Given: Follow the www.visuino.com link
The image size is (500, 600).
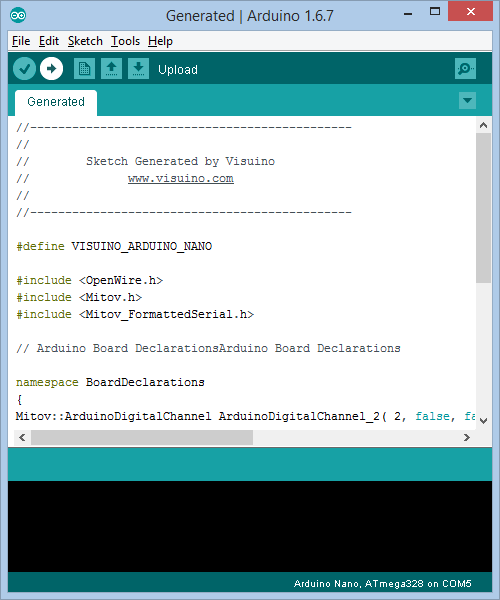Looking at the screenshot, I should coord(181,179).
